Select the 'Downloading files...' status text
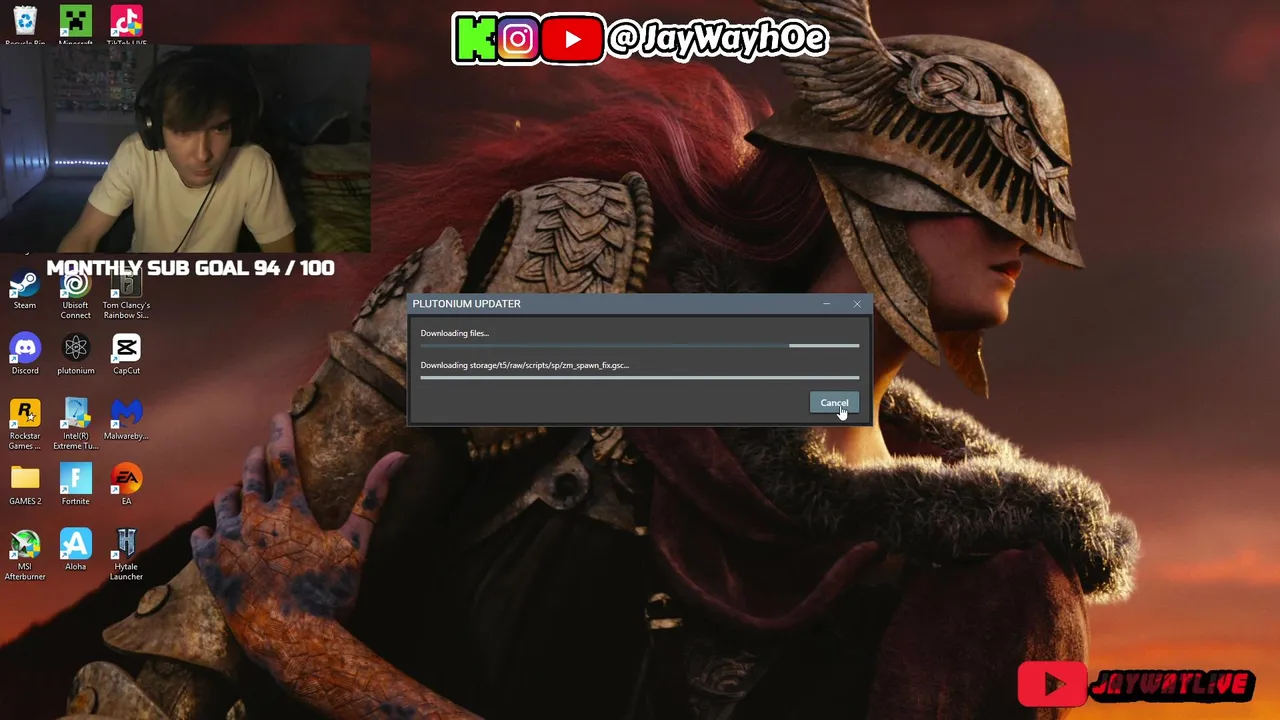The width and height of the screenshot is (1280, 720). pyautogui.click(x=455, y=333)
